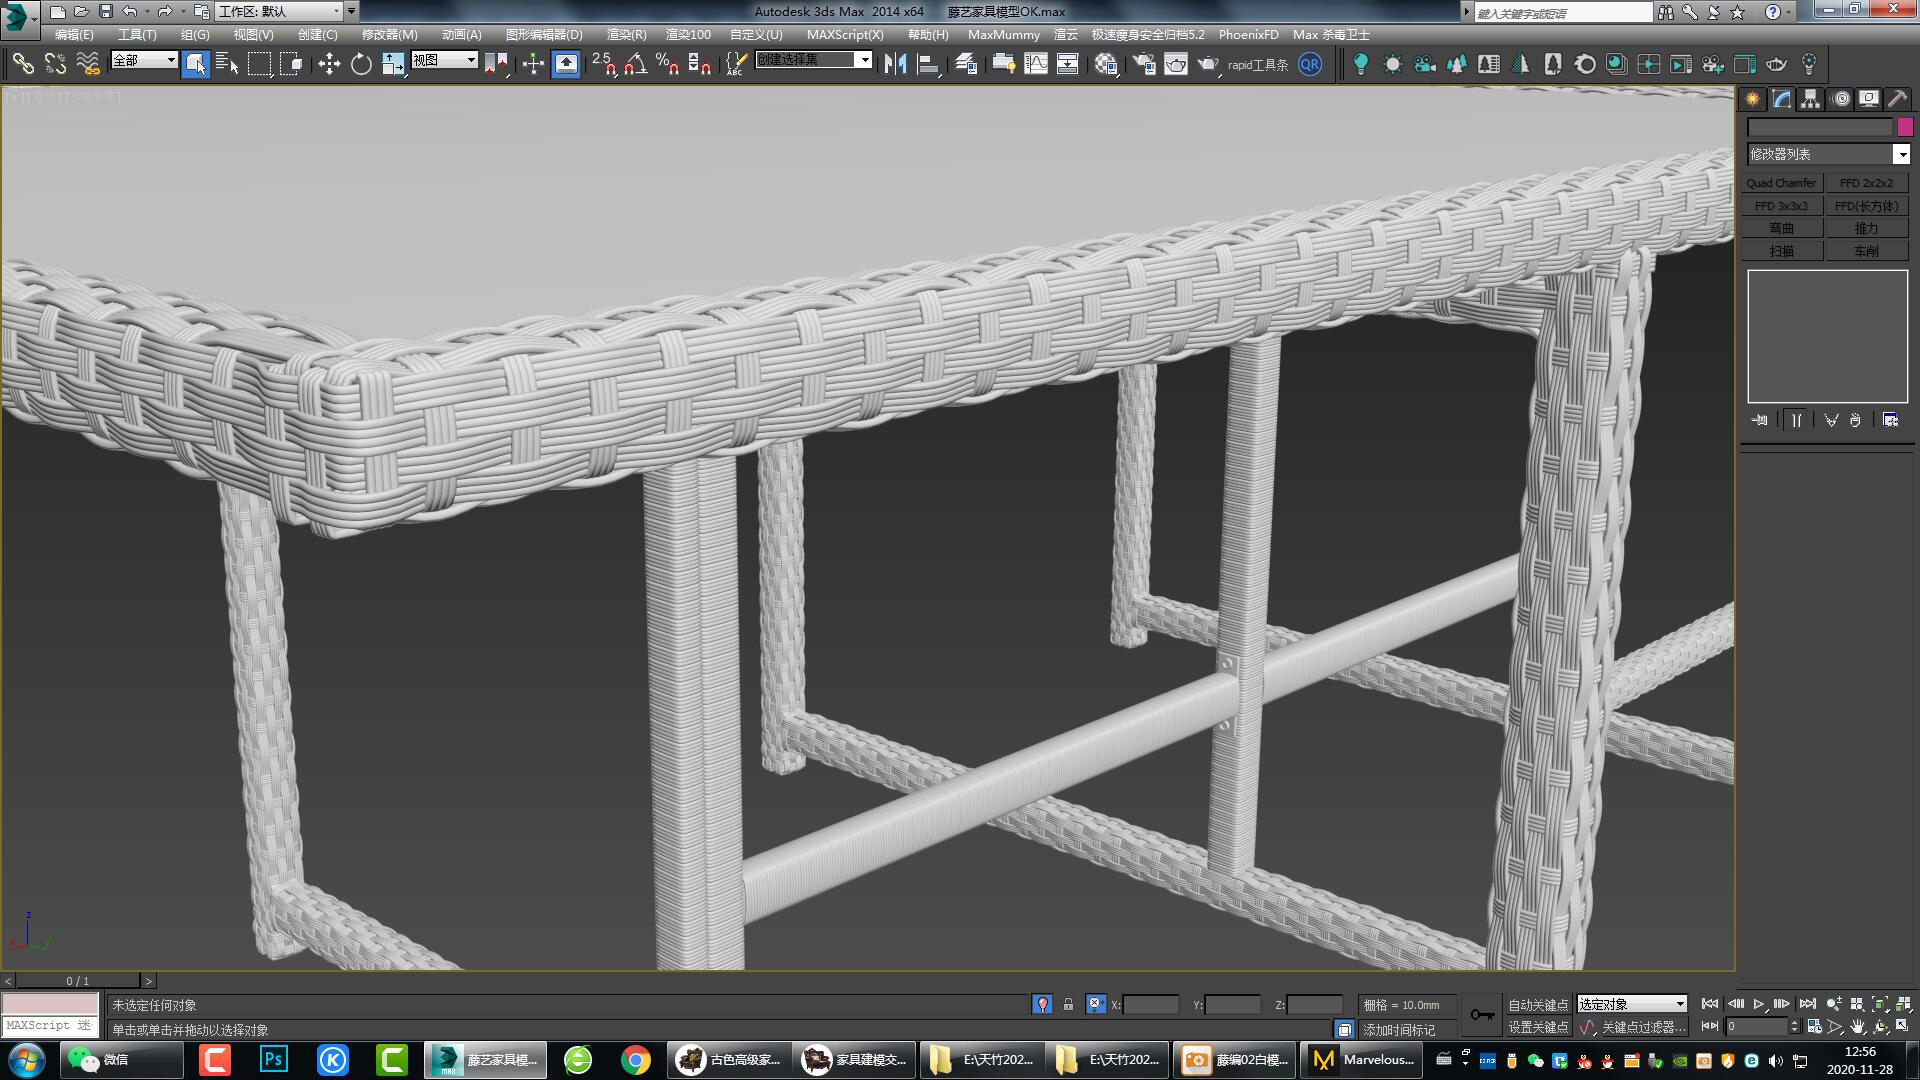
Task: Apply the Quad Chamfer modifier button
Action: click(x=1781, y=182)
